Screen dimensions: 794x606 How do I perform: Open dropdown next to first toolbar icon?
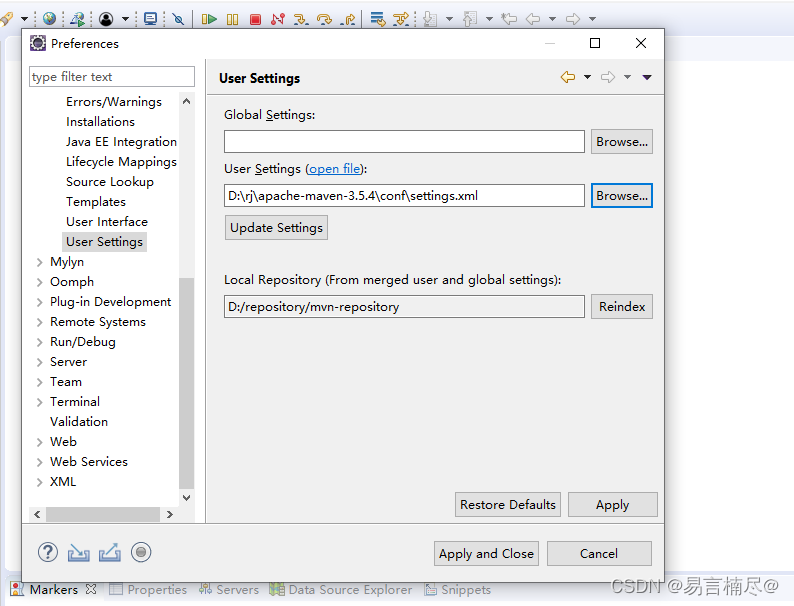pos(24,19)
